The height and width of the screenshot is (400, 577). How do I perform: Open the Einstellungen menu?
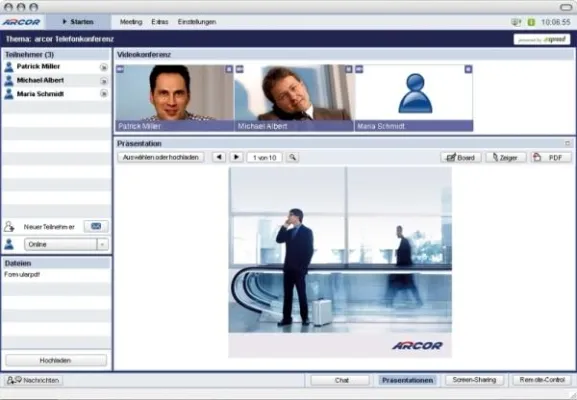pyautogui.click(x=197, y=22)
